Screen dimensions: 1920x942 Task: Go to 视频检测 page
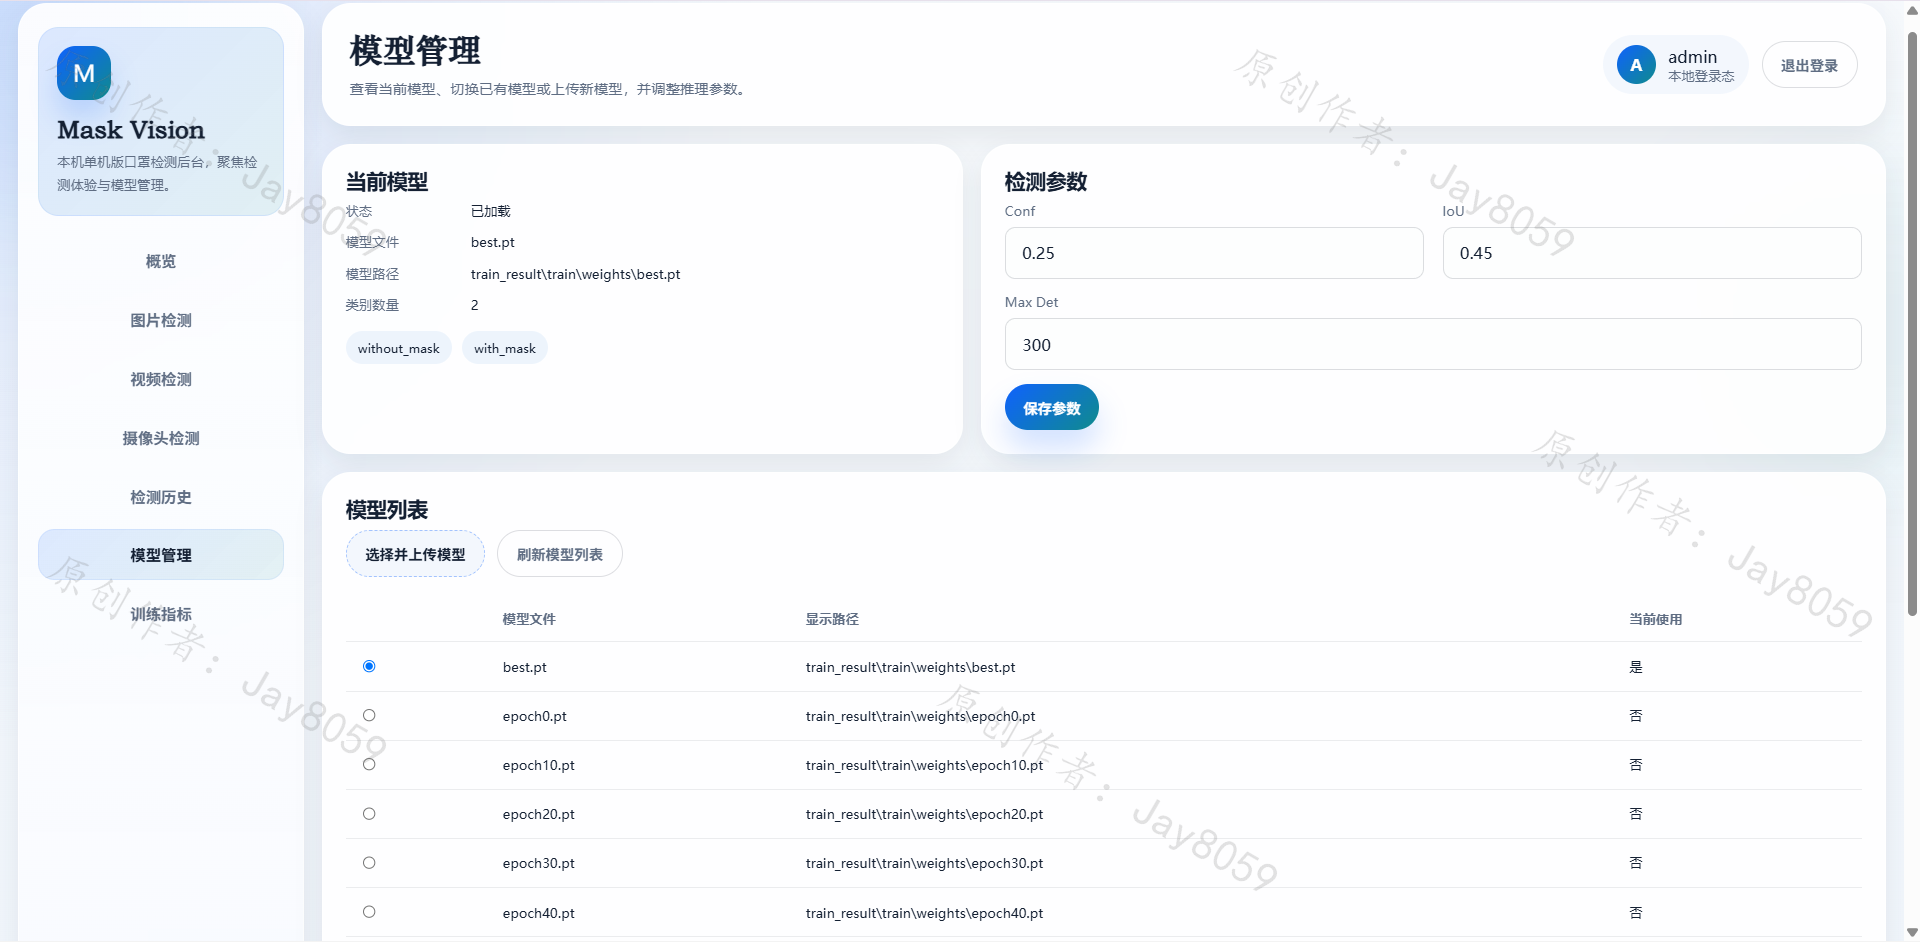(x=161, y=379)
